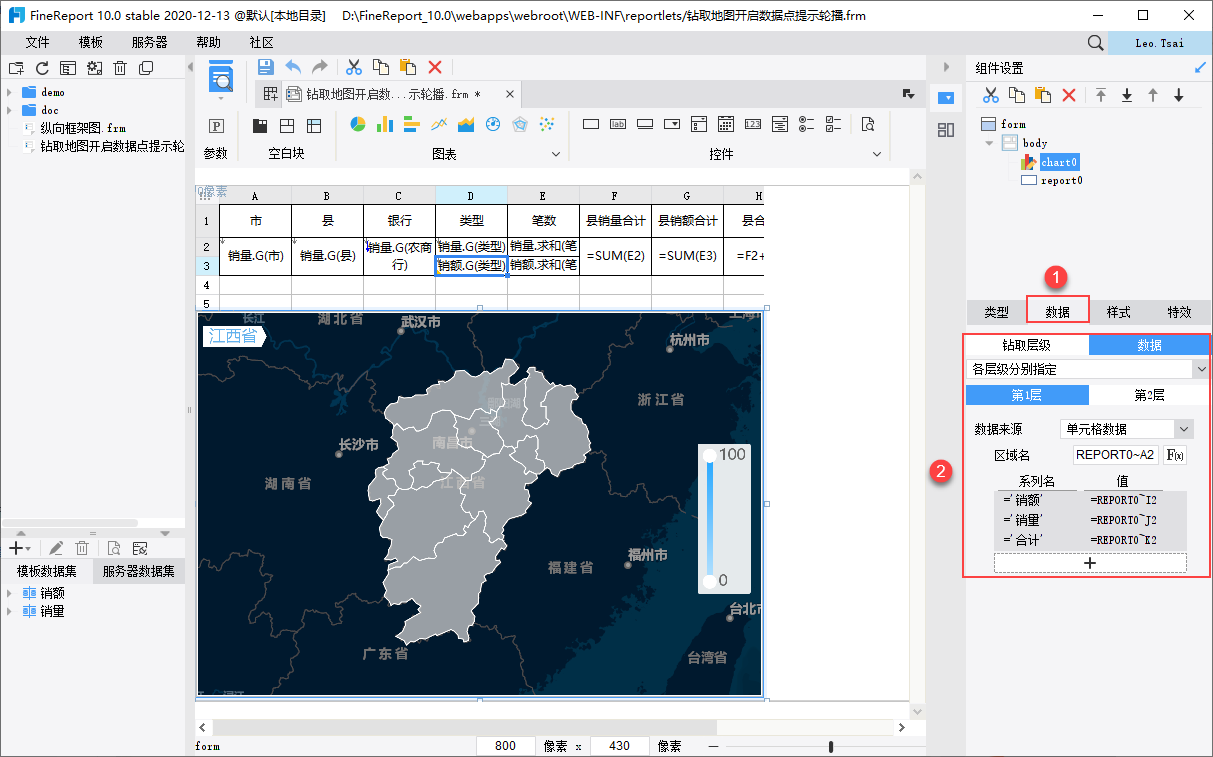The height and width of the screenshot is (757, 1213).
Task: Add the parameter panel (P) icon
Action: click(x=215, y=126)
